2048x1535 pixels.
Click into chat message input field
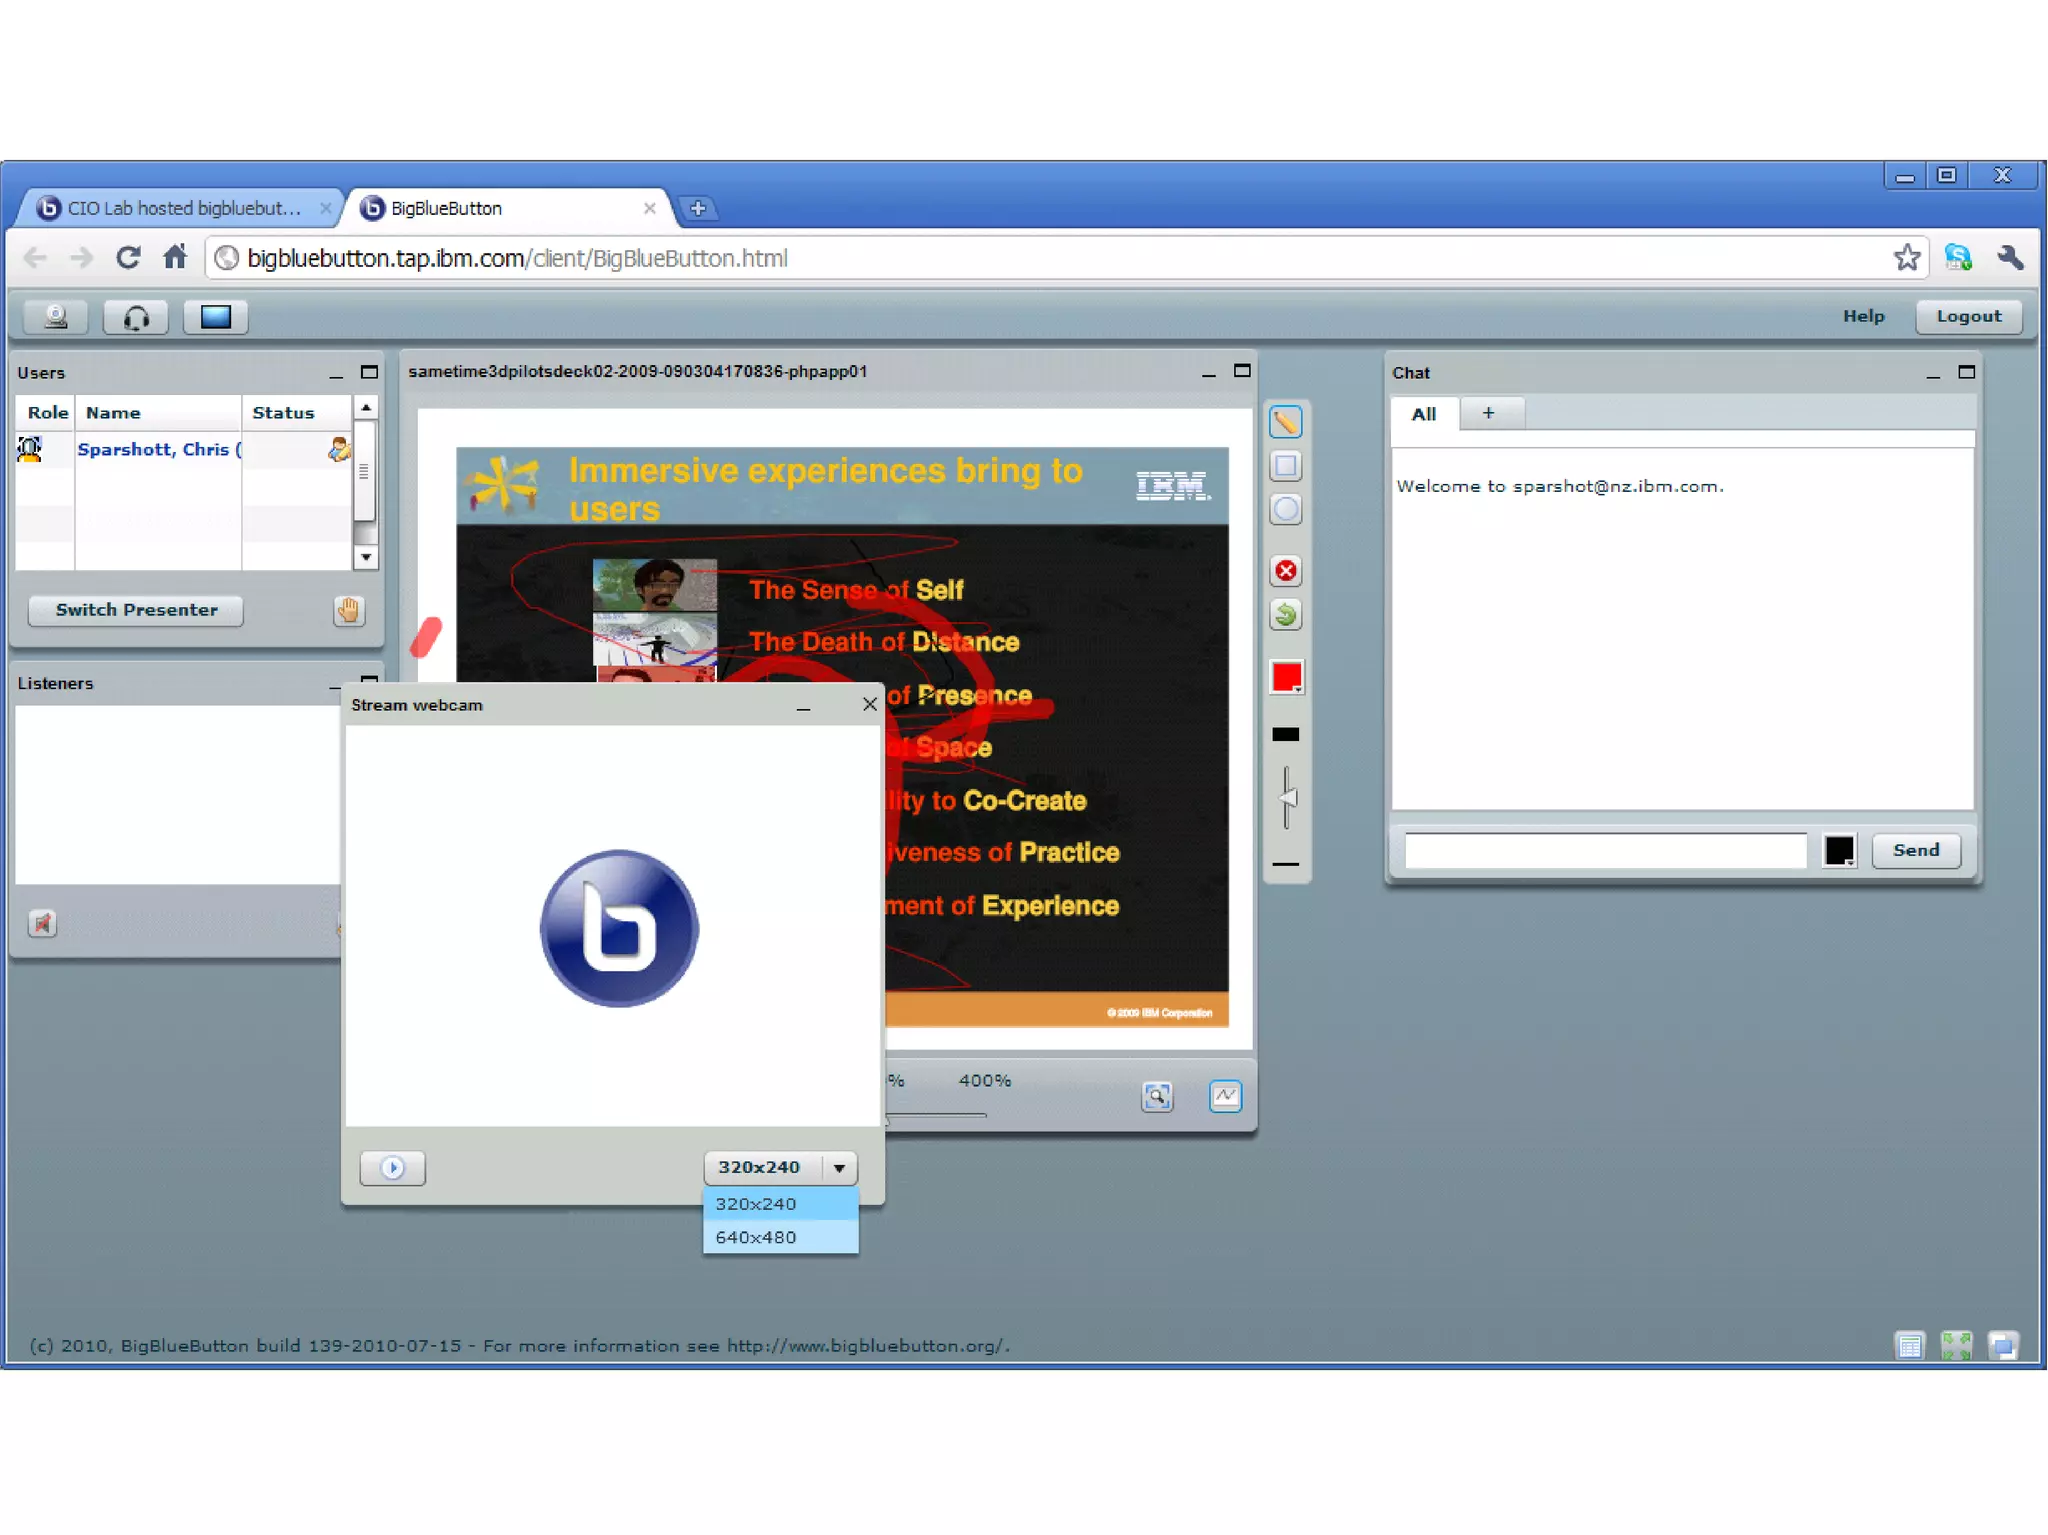[x=1604, y=850]
